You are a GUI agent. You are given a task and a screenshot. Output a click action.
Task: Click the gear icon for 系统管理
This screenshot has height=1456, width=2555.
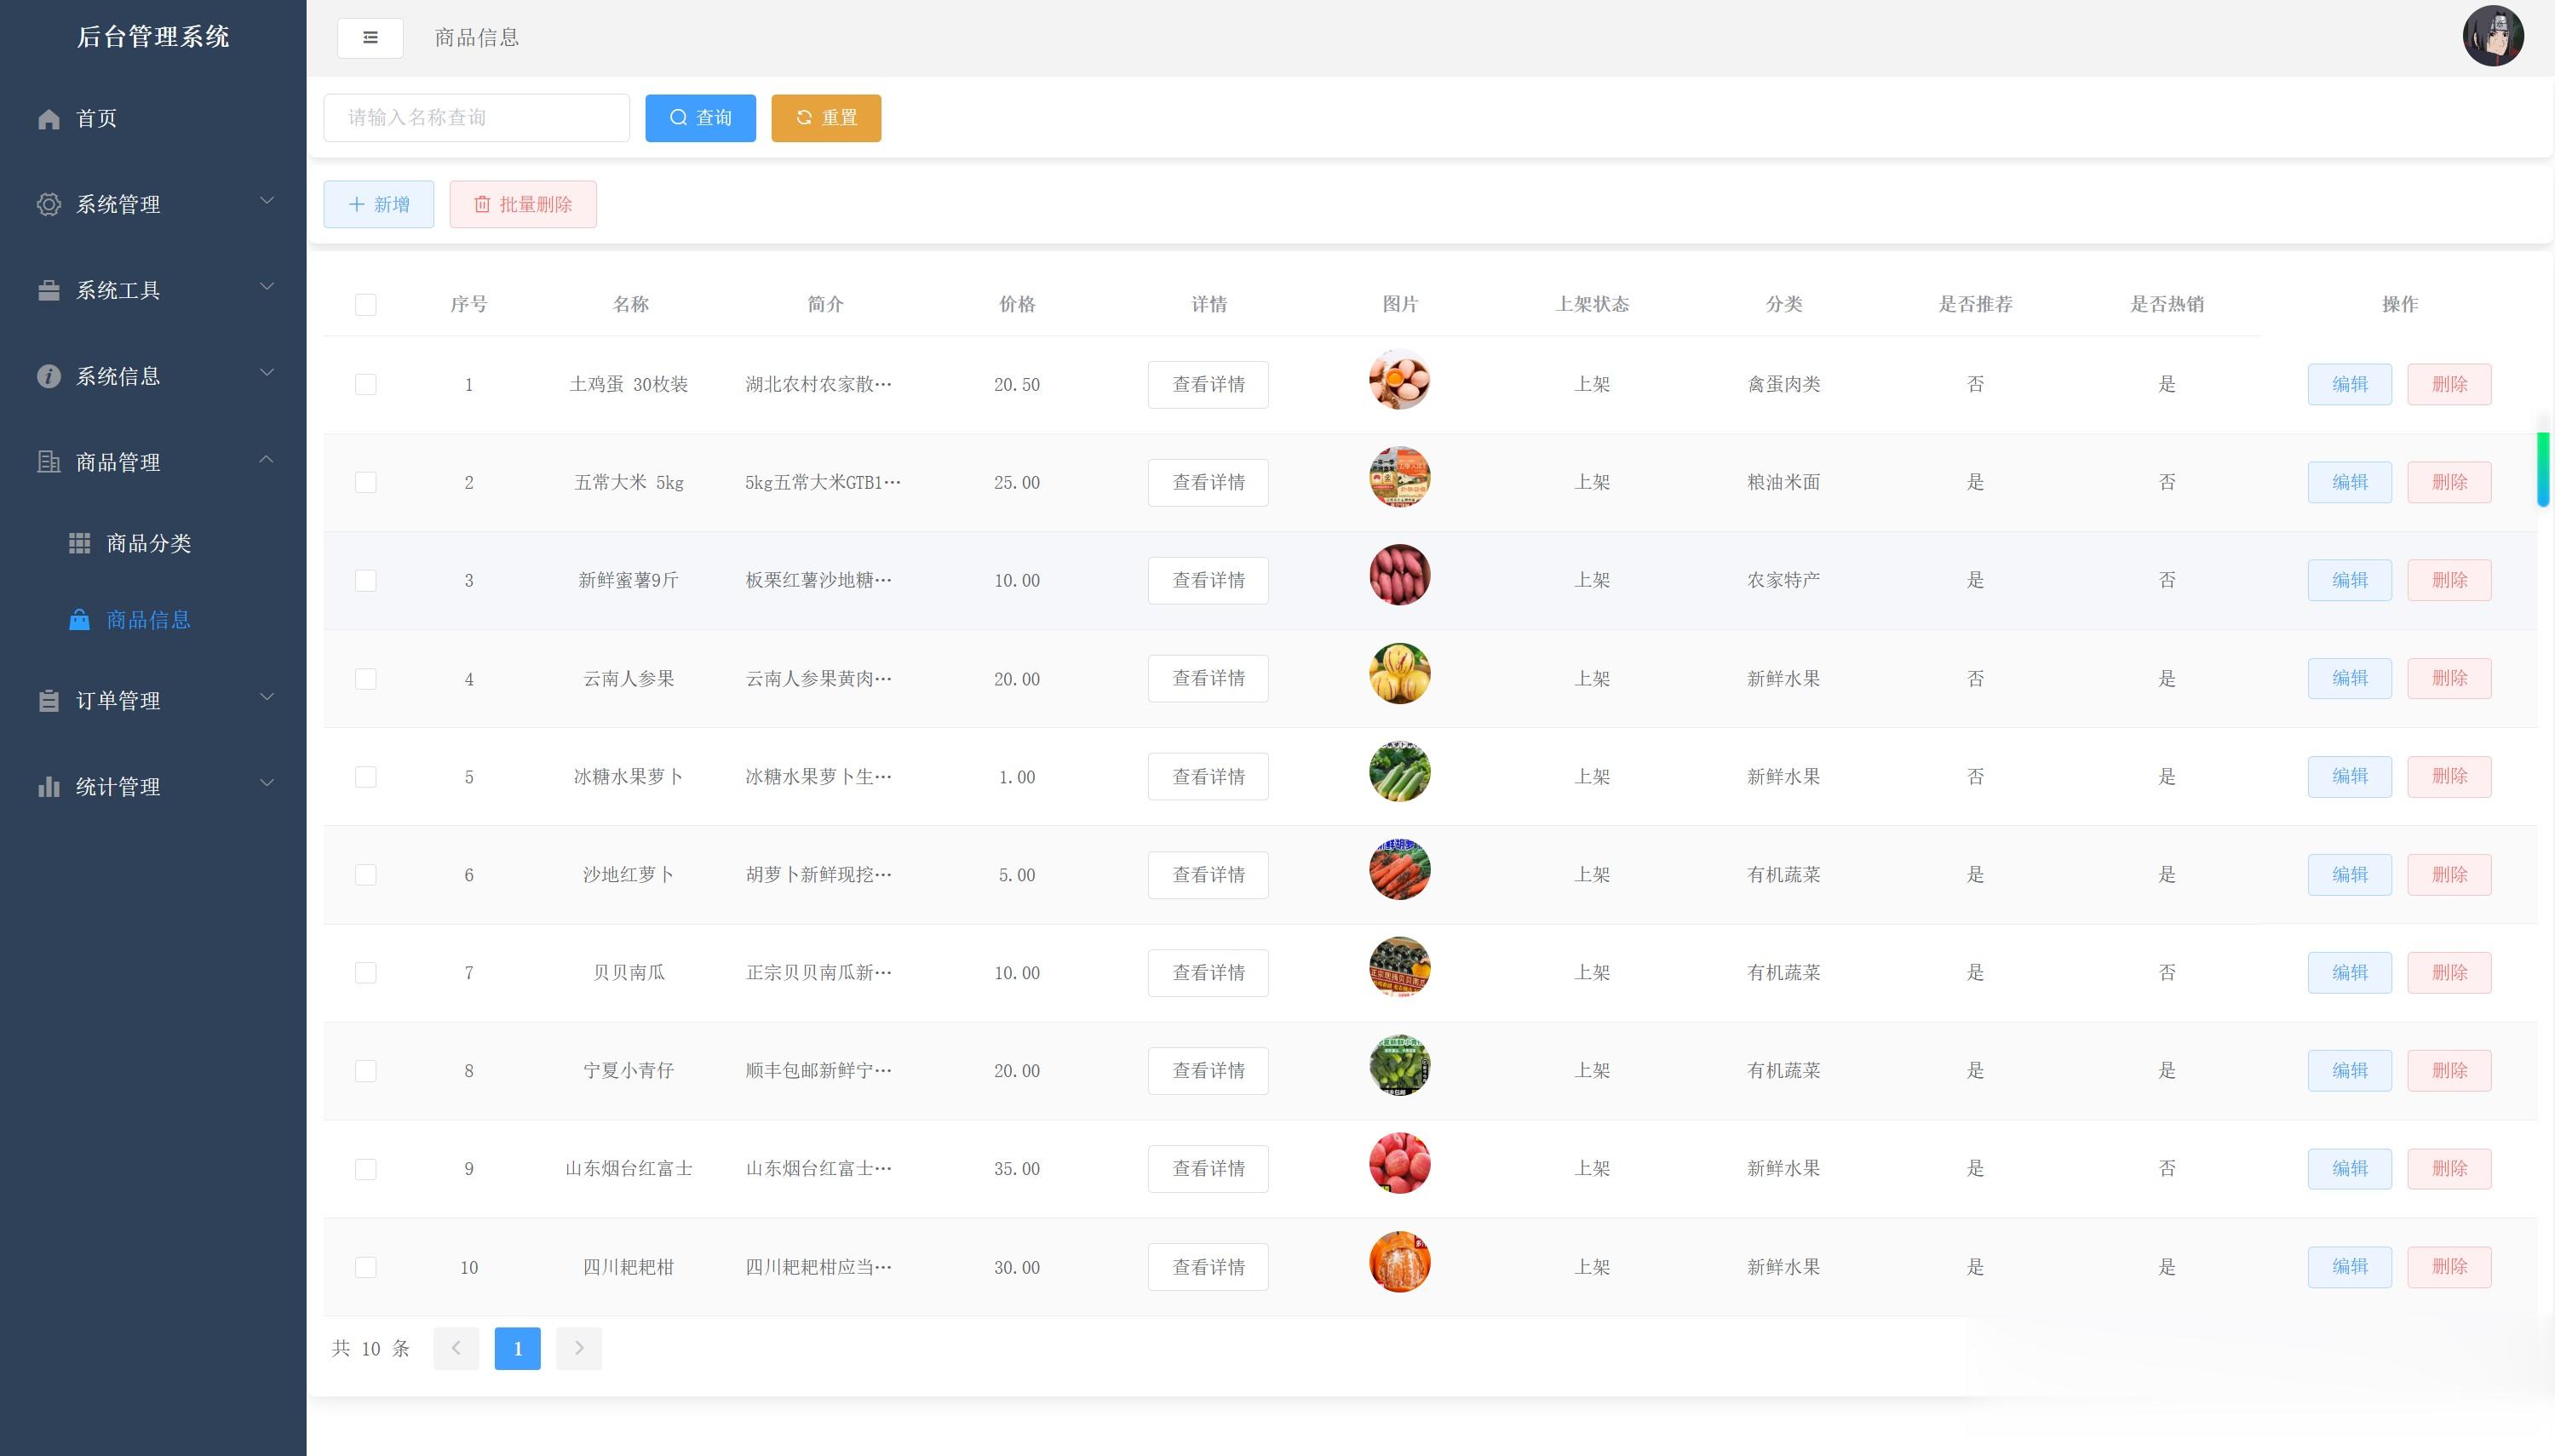pyautogui.click(x=48, y=204)
